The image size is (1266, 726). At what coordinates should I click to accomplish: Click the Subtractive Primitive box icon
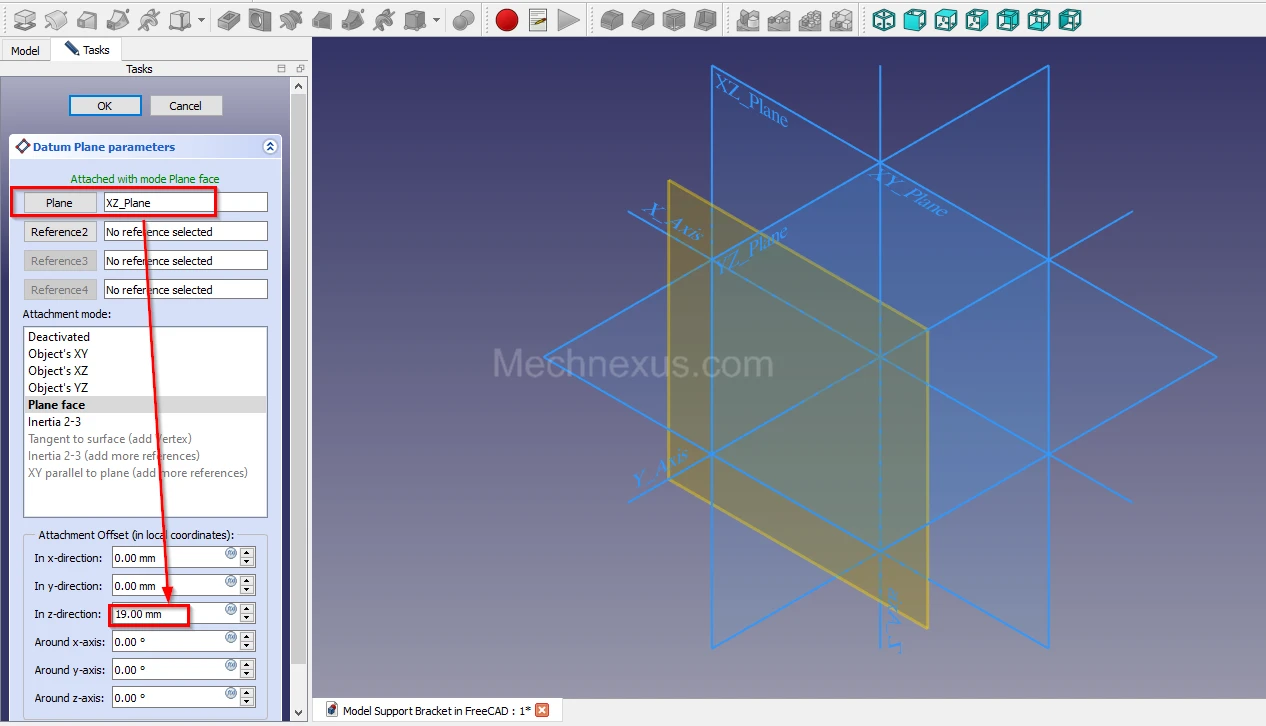coord(415,19)
